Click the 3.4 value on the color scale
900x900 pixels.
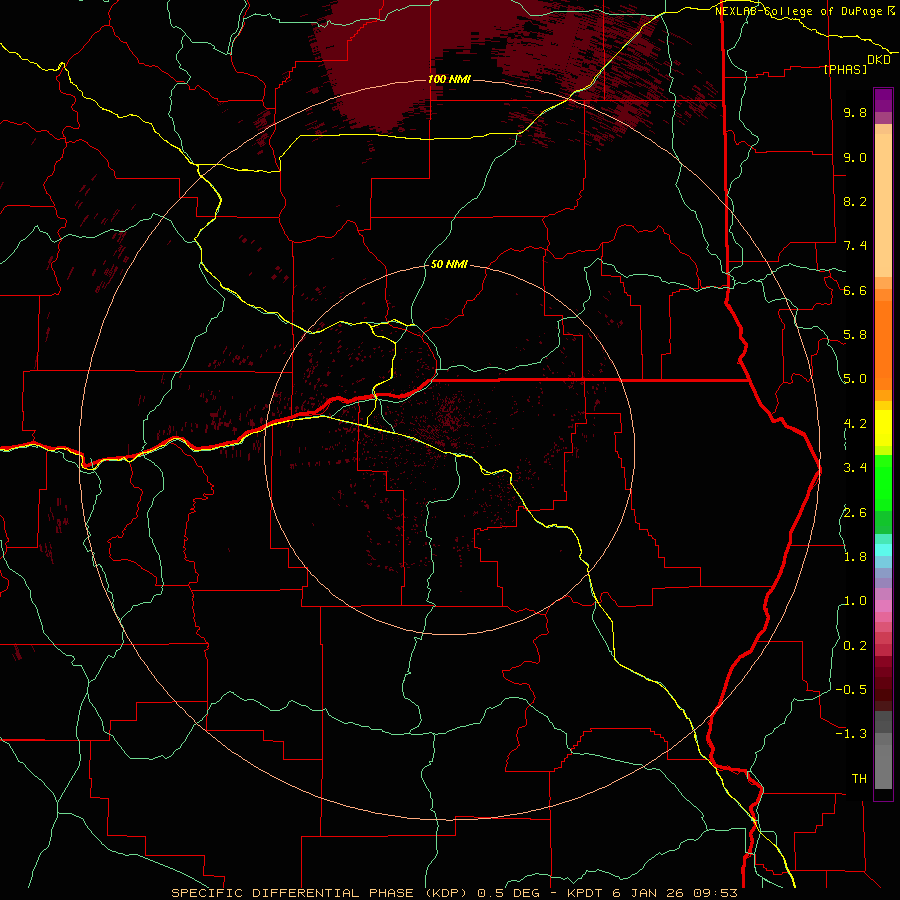[x=855, y=468]
